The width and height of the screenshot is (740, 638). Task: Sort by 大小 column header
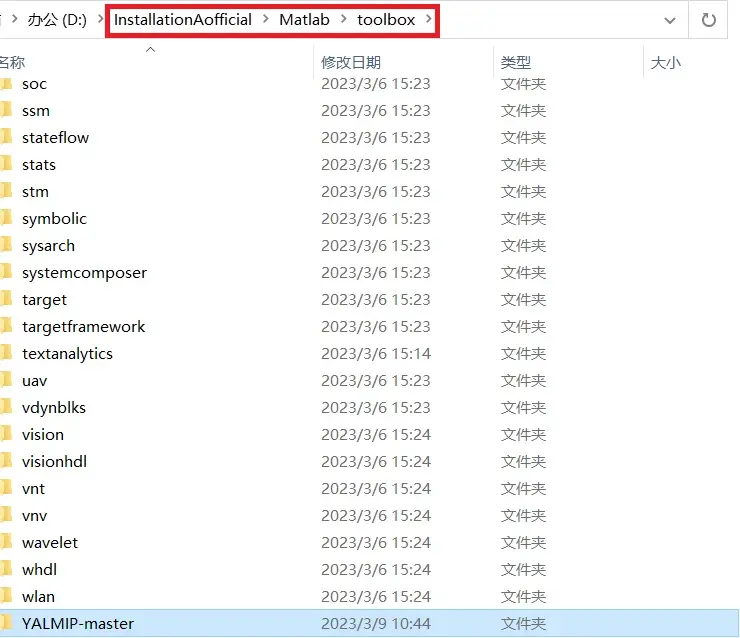click(x=665, y=62)
